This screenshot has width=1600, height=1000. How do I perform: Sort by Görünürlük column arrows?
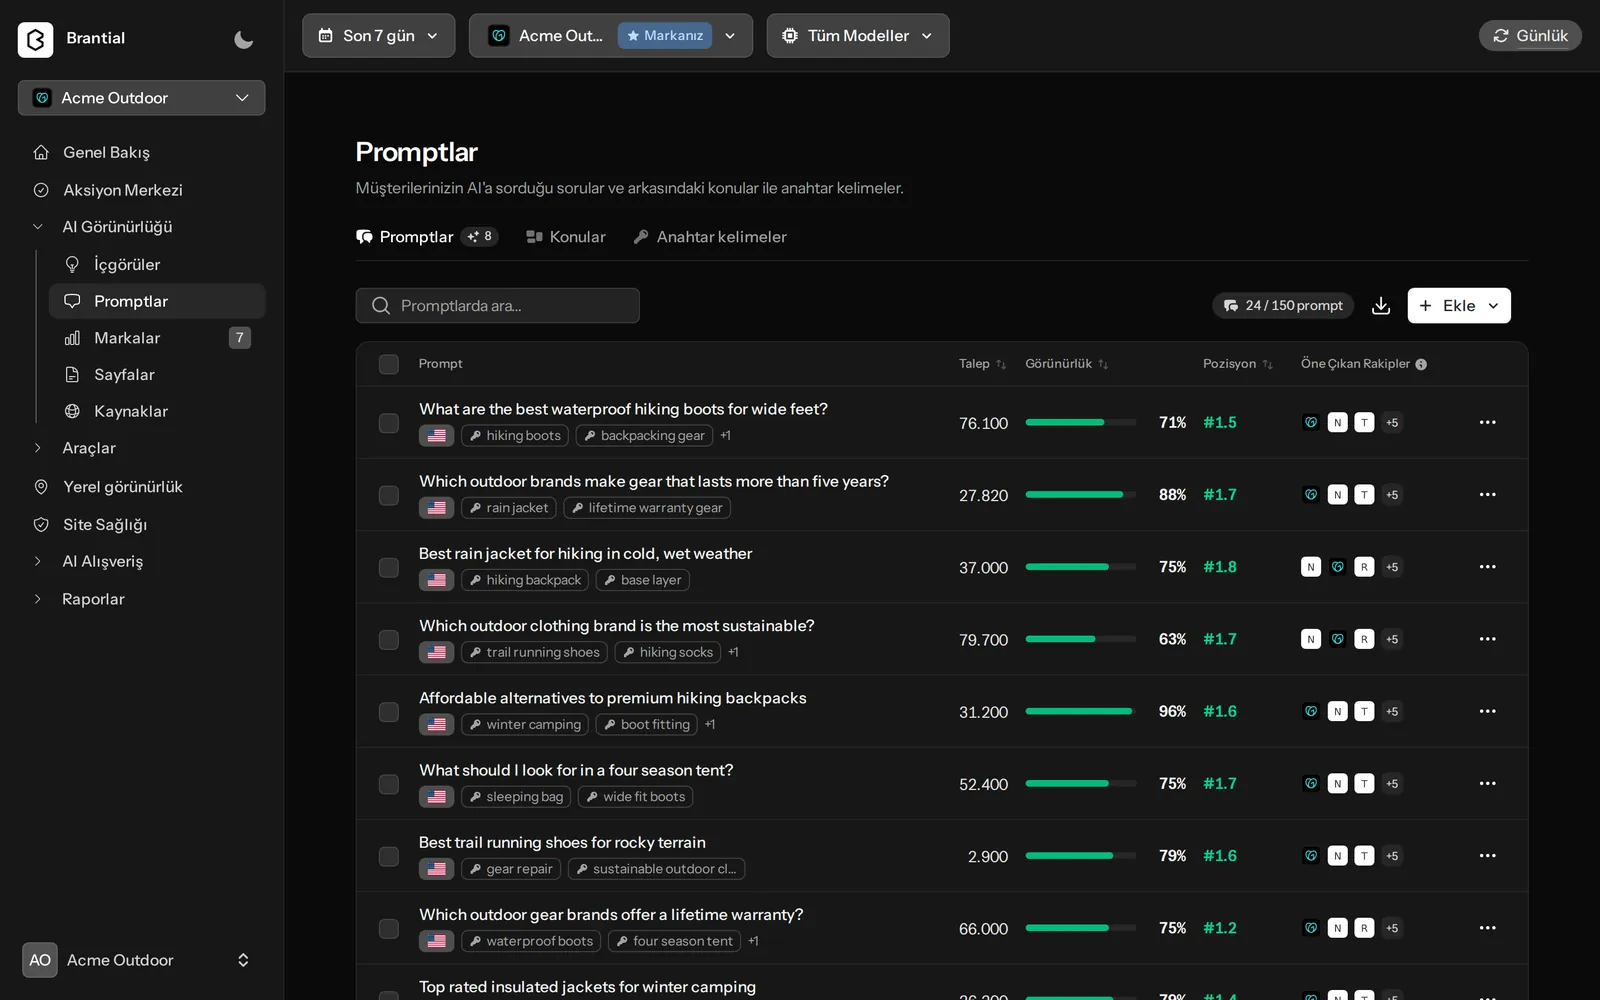point(1103,364)
